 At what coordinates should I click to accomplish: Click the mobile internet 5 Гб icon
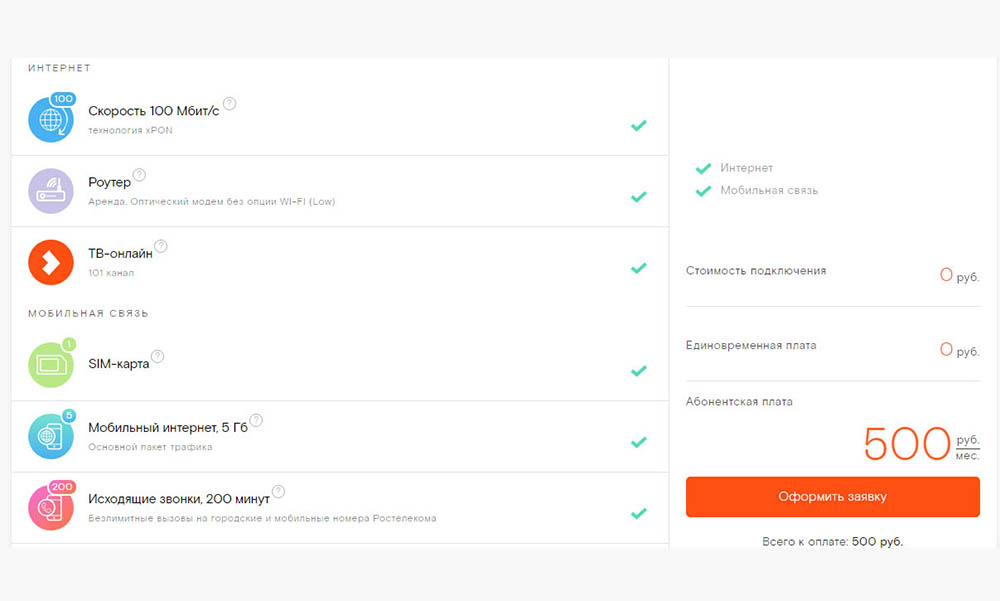50,436
